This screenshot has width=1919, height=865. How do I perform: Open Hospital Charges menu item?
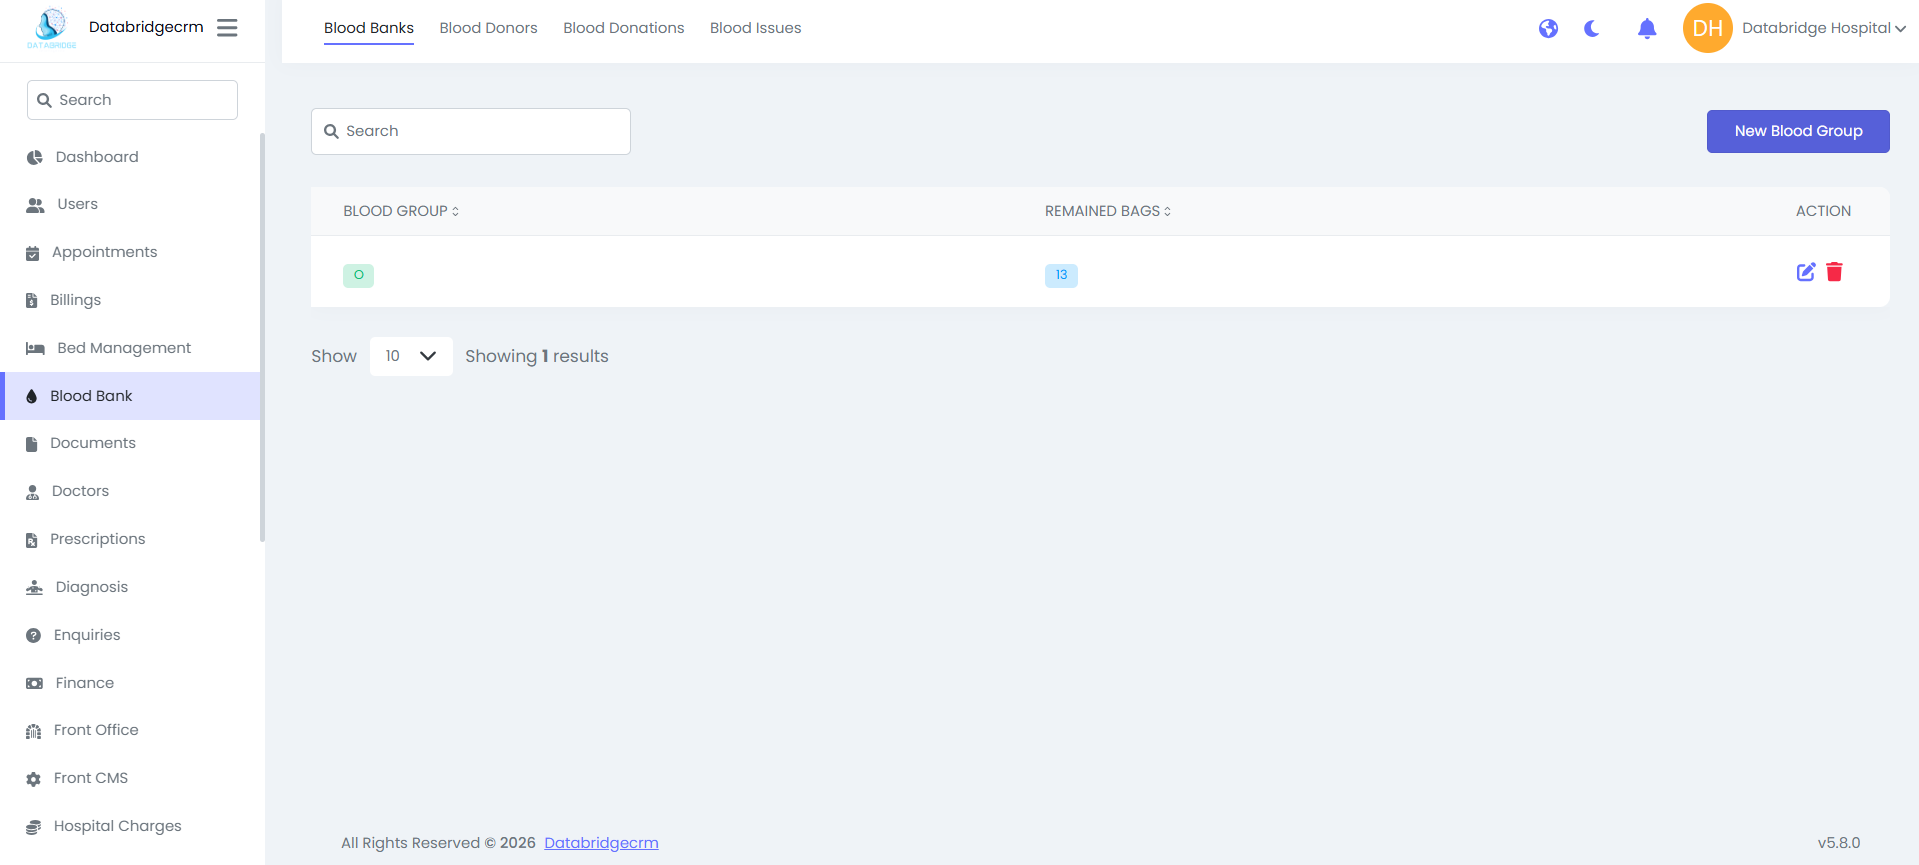tap(130, 826)
